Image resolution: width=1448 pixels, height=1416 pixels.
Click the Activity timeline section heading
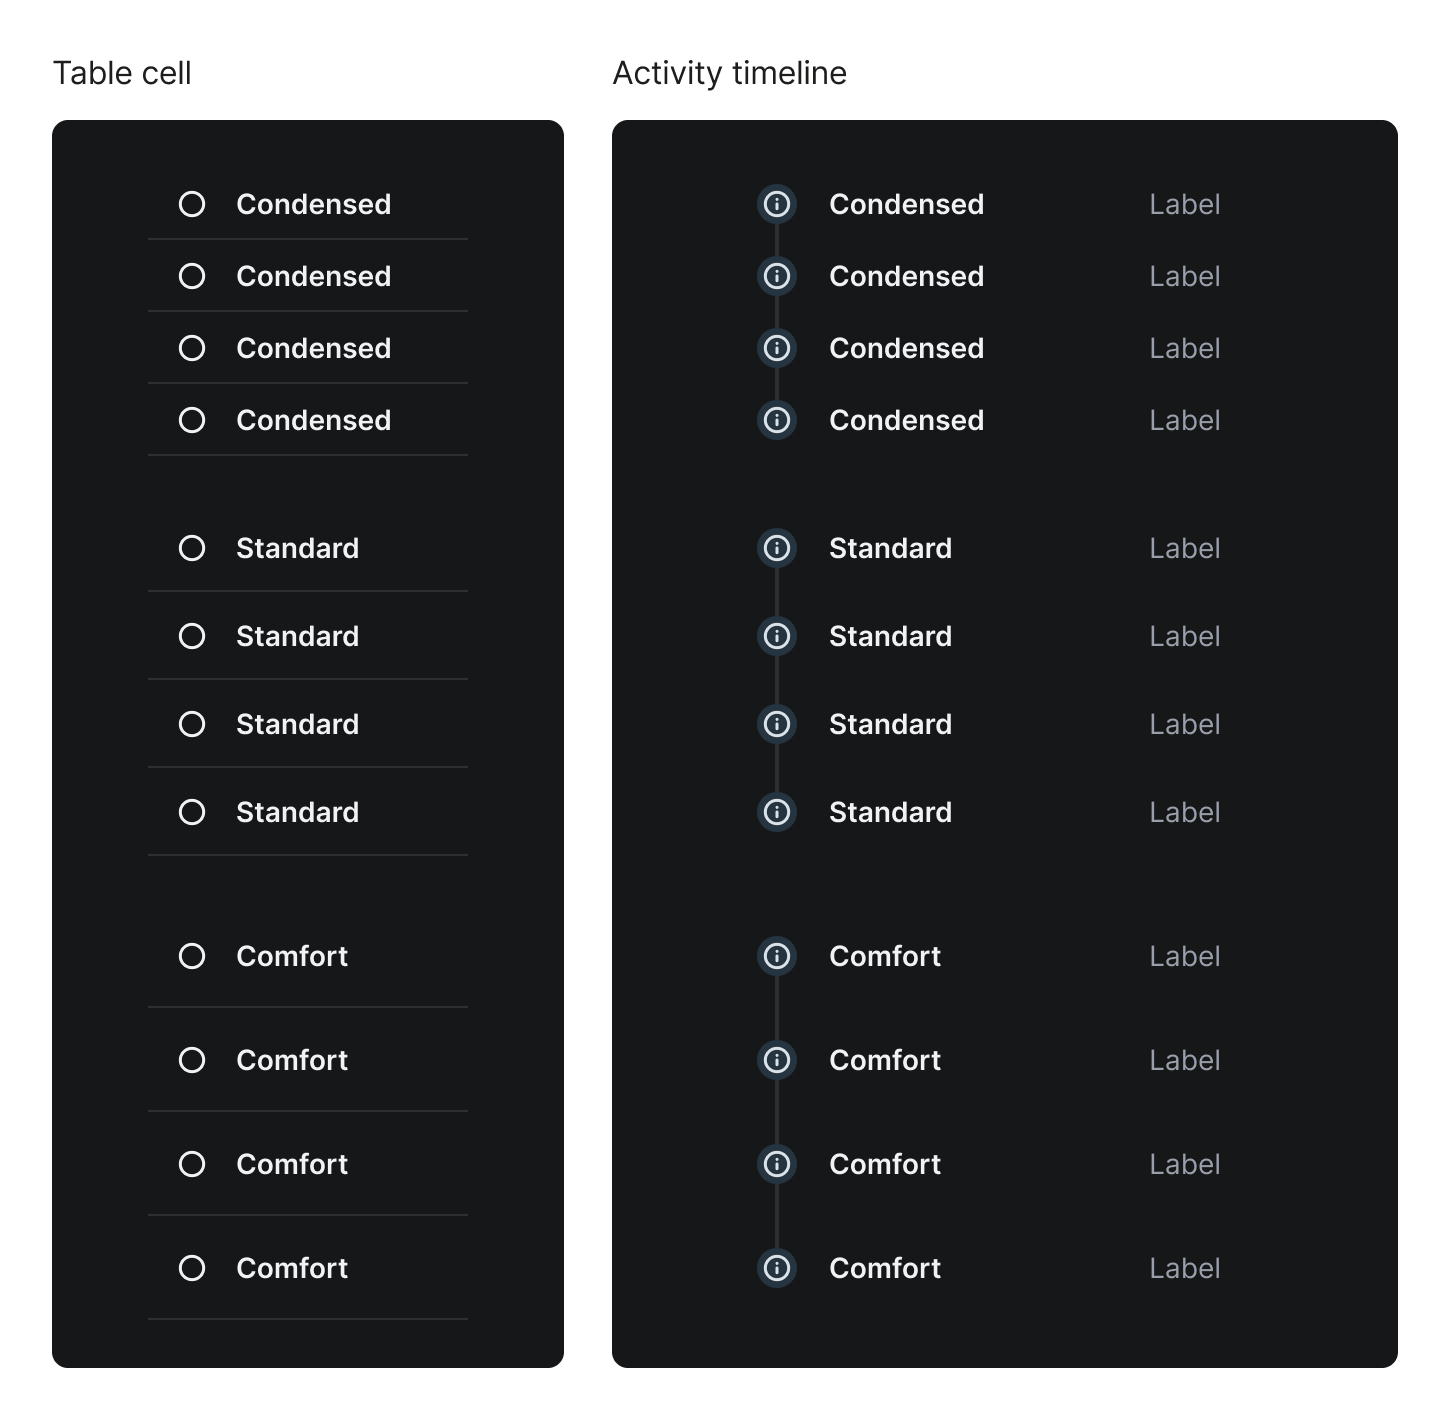[x=729, y=72]
